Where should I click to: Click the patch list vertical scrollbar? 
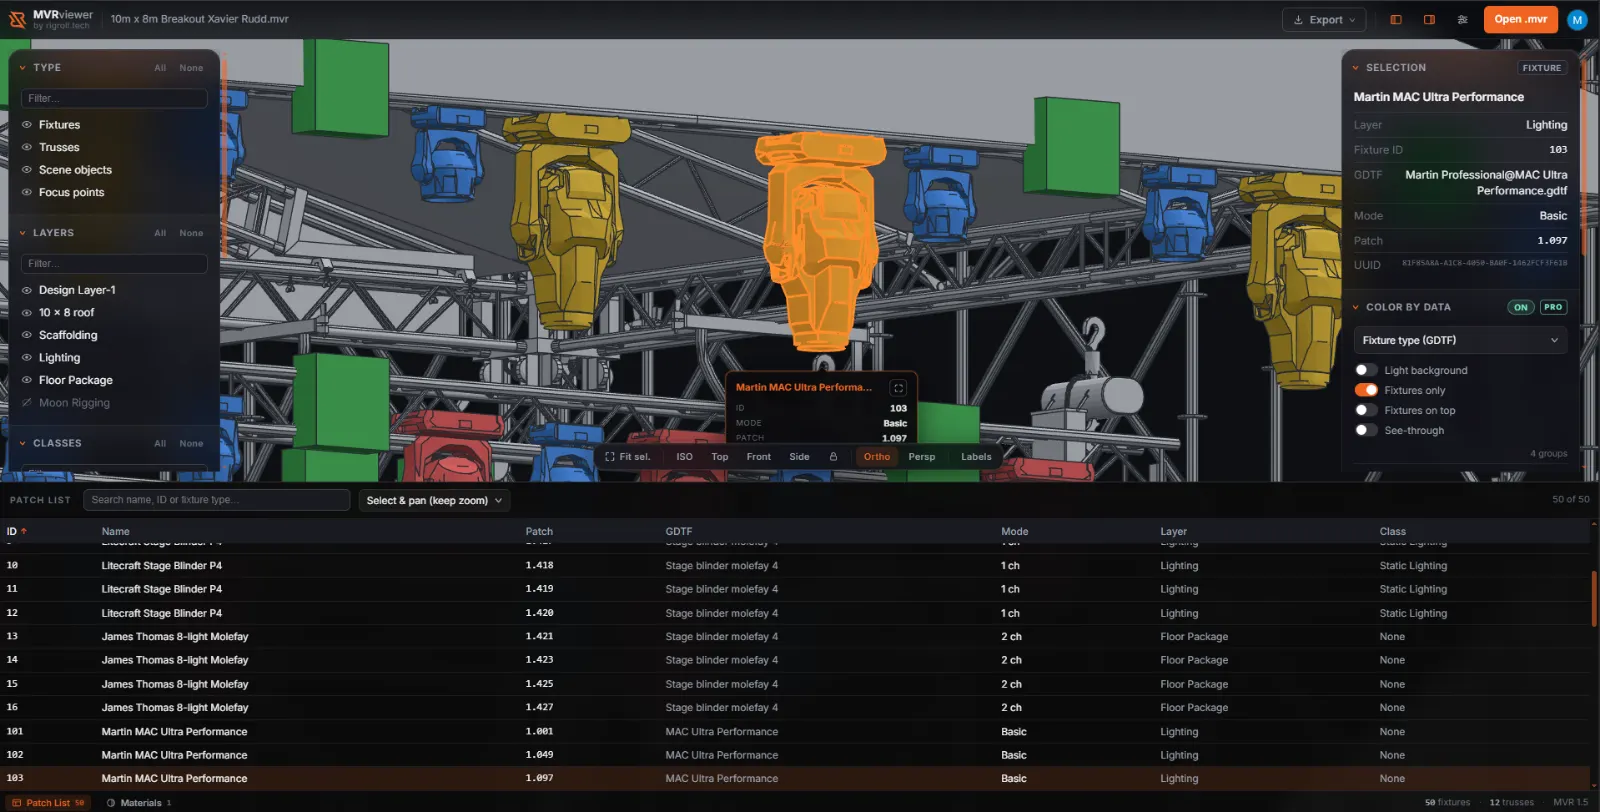(x=1593, y=598)
